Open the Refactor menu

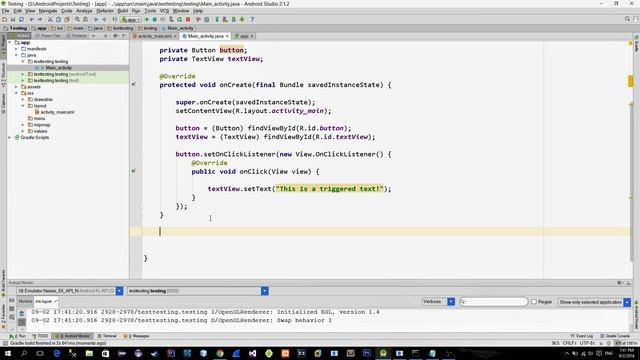[x=105, y=11]
